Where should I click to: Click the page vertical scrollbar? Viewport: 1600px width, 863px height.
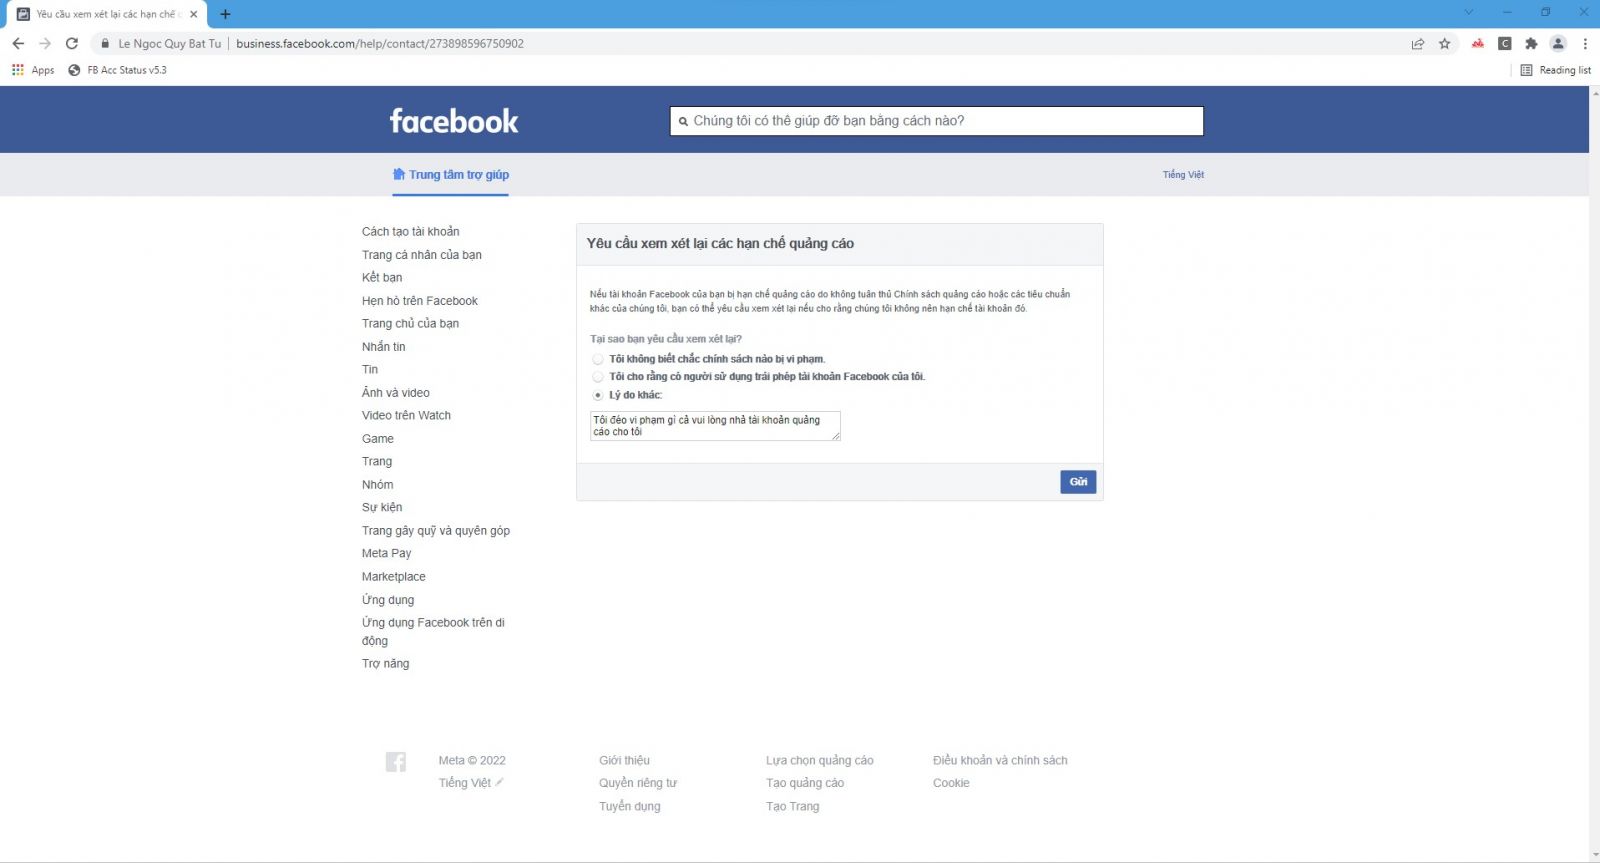[1594, 473]
